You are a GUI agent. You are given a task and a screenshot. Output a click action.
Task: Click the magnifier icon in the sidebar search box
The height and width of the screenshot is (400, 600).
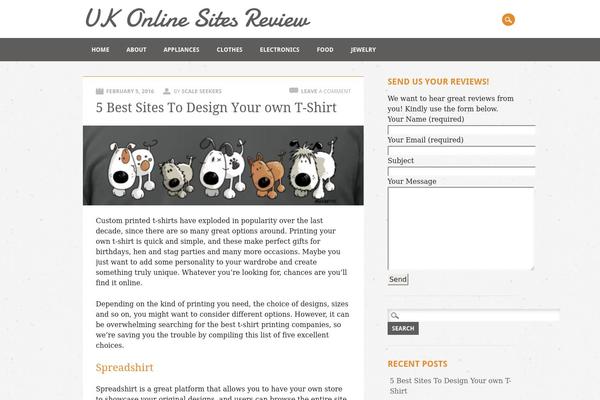coord(395,316)
